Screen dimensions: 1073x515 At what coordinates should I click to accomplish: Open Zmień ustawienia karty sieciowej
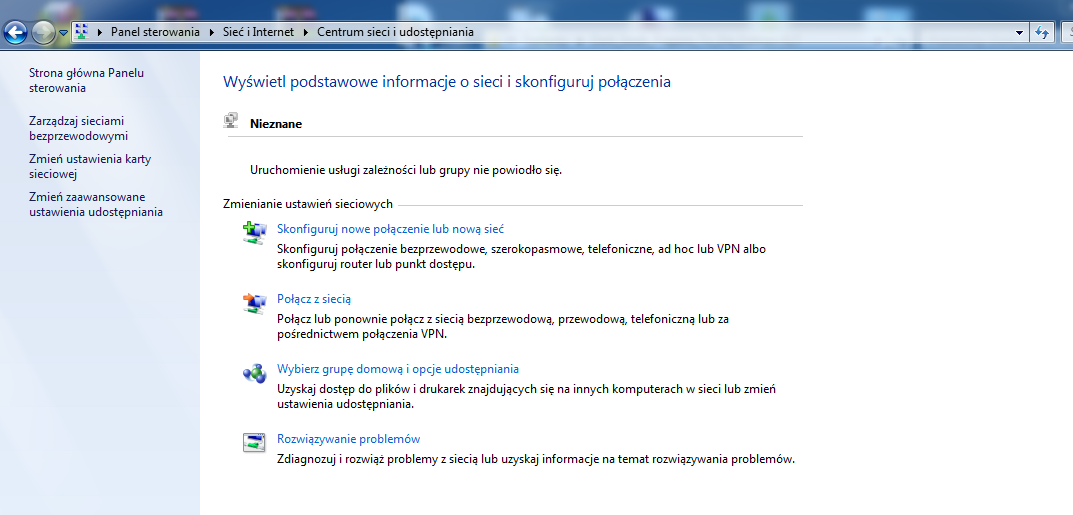click(x=90, y=166)
